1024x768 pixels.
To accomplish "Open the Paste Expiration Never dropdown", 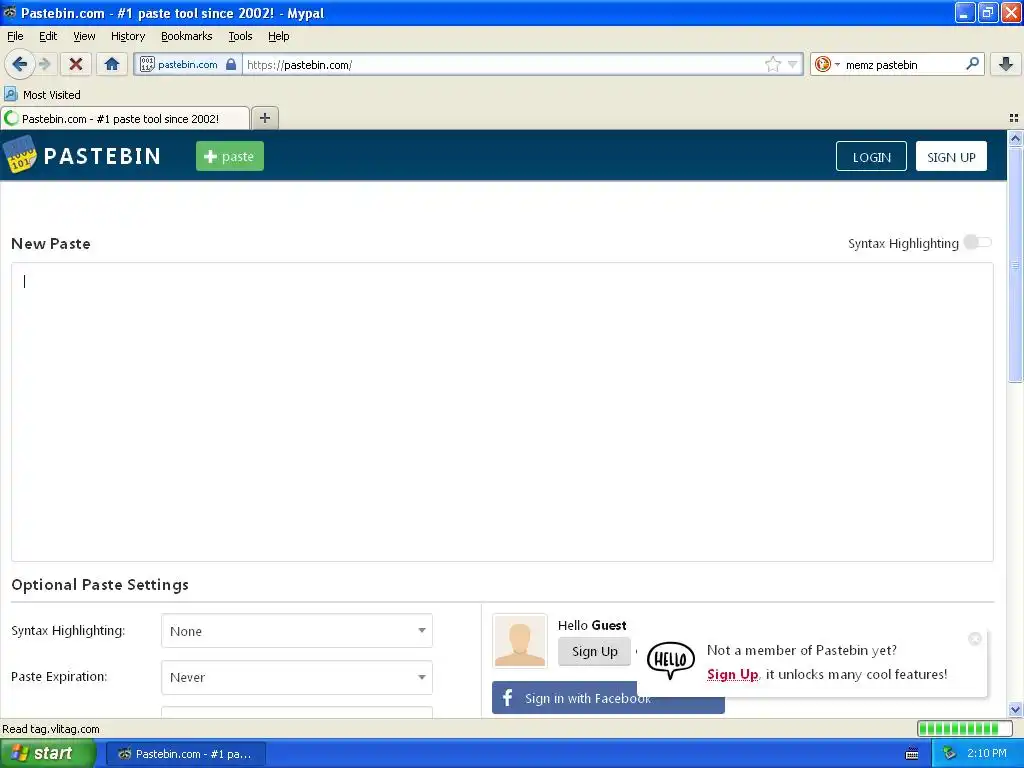I will click(x=296, y=677).
